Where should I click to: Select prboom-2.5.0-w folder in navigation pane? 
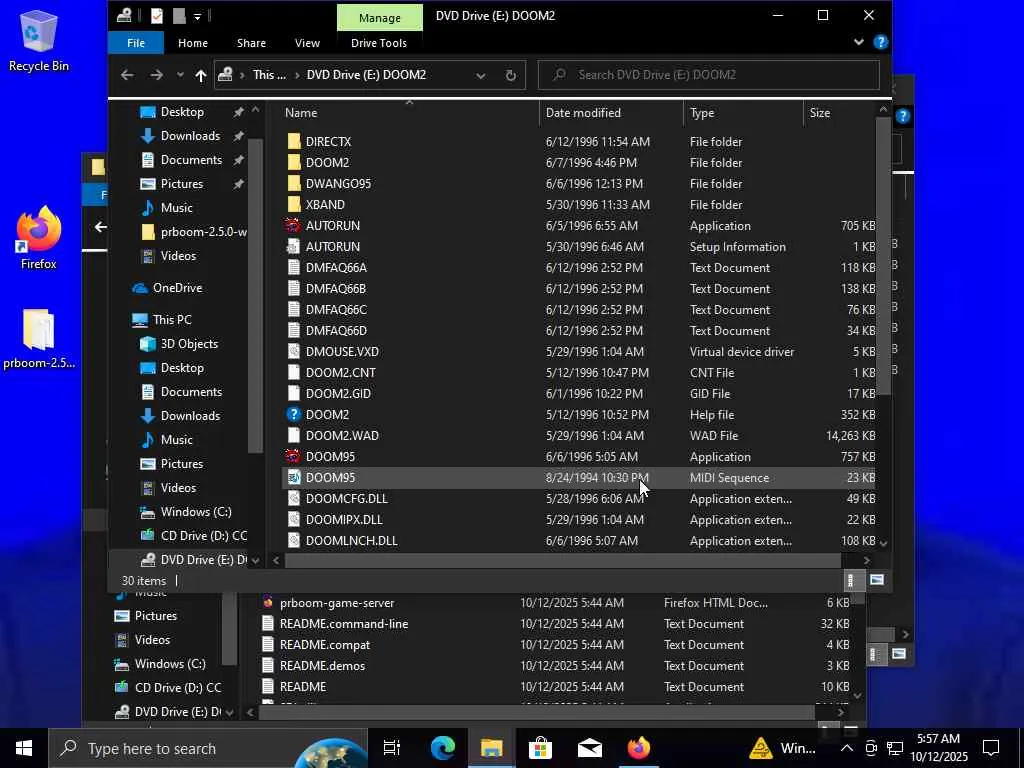tap(203, 232)
